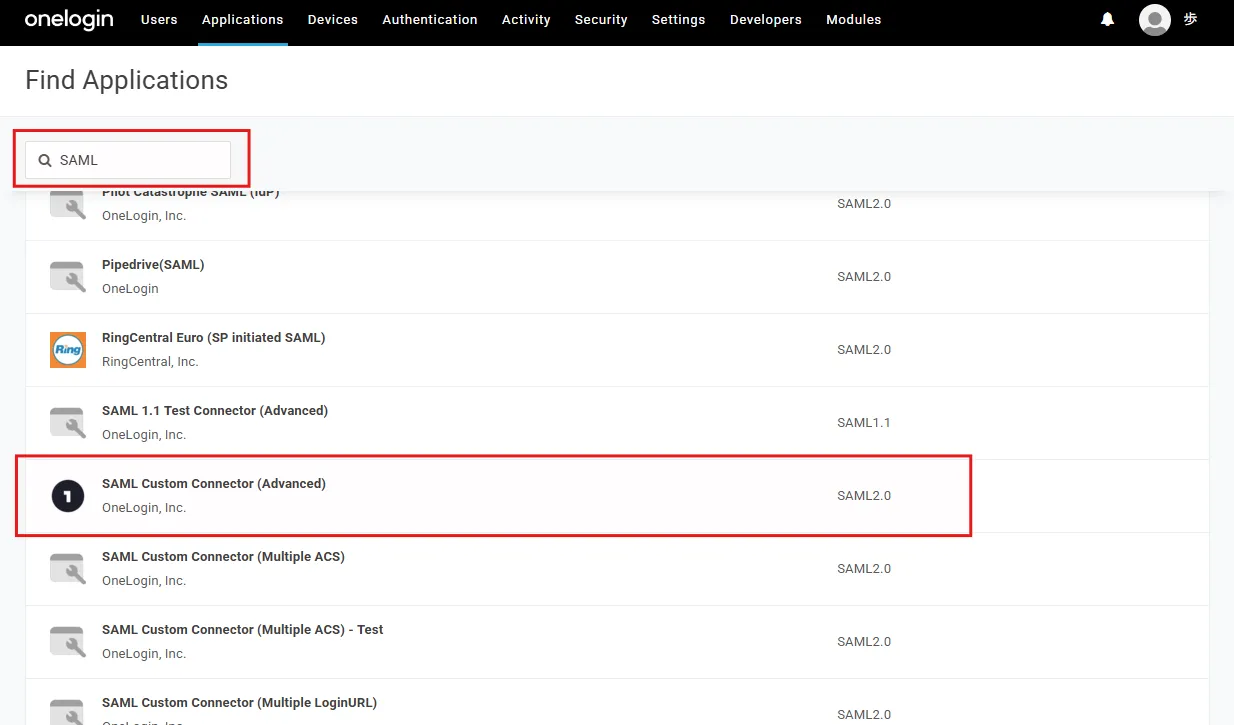Click the SAML Custom Connector (Advanced) icon

68,496
